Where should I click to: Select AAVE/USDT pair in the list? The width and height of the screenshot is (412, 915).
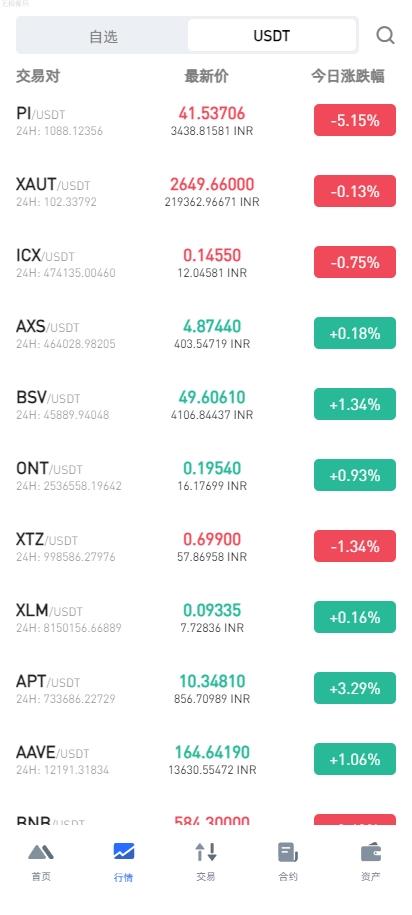tap(206, 759)
